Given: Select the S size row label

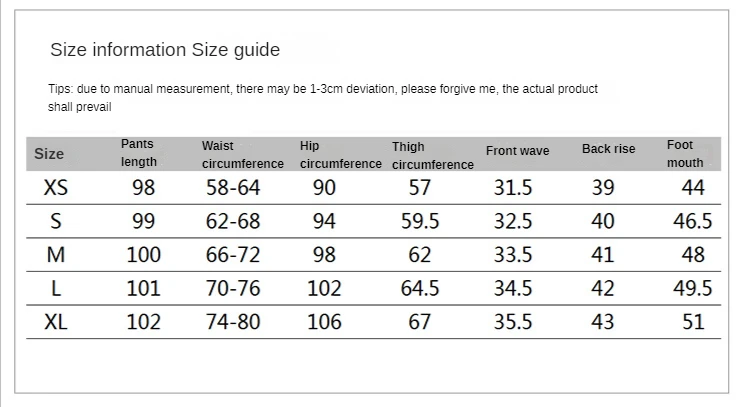Looking at the screenshot, I should 56,221.
